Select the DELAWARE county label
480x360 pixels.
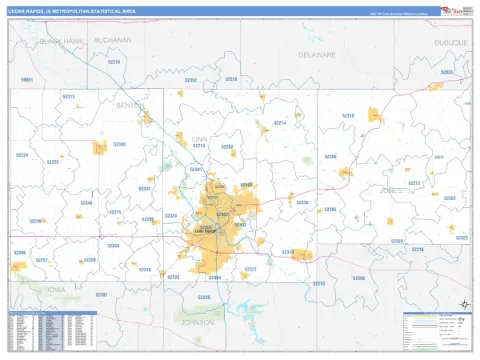coord(317,55)
